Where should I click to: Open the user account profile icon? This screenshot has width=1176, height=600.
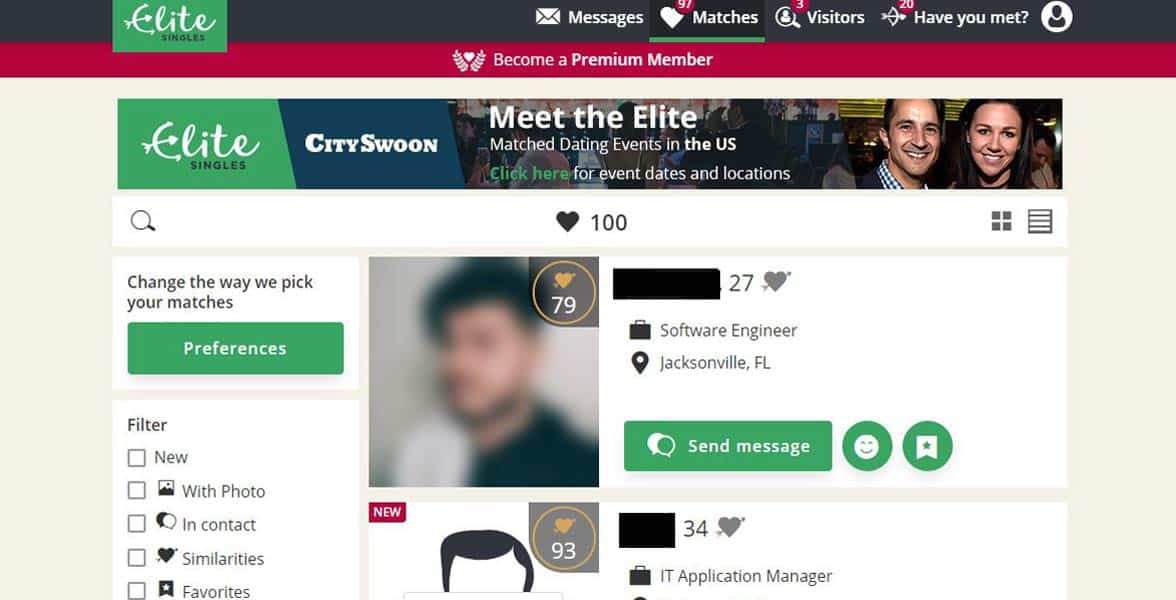(1056, 16)
